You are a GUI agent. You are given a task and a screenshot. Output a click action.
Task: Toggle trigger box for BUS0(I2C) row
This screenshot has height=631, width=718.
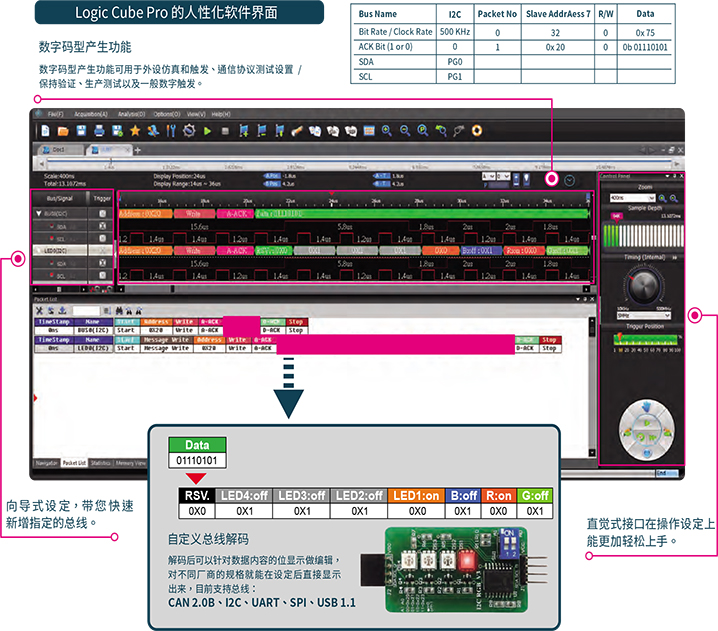click(102, 213)
